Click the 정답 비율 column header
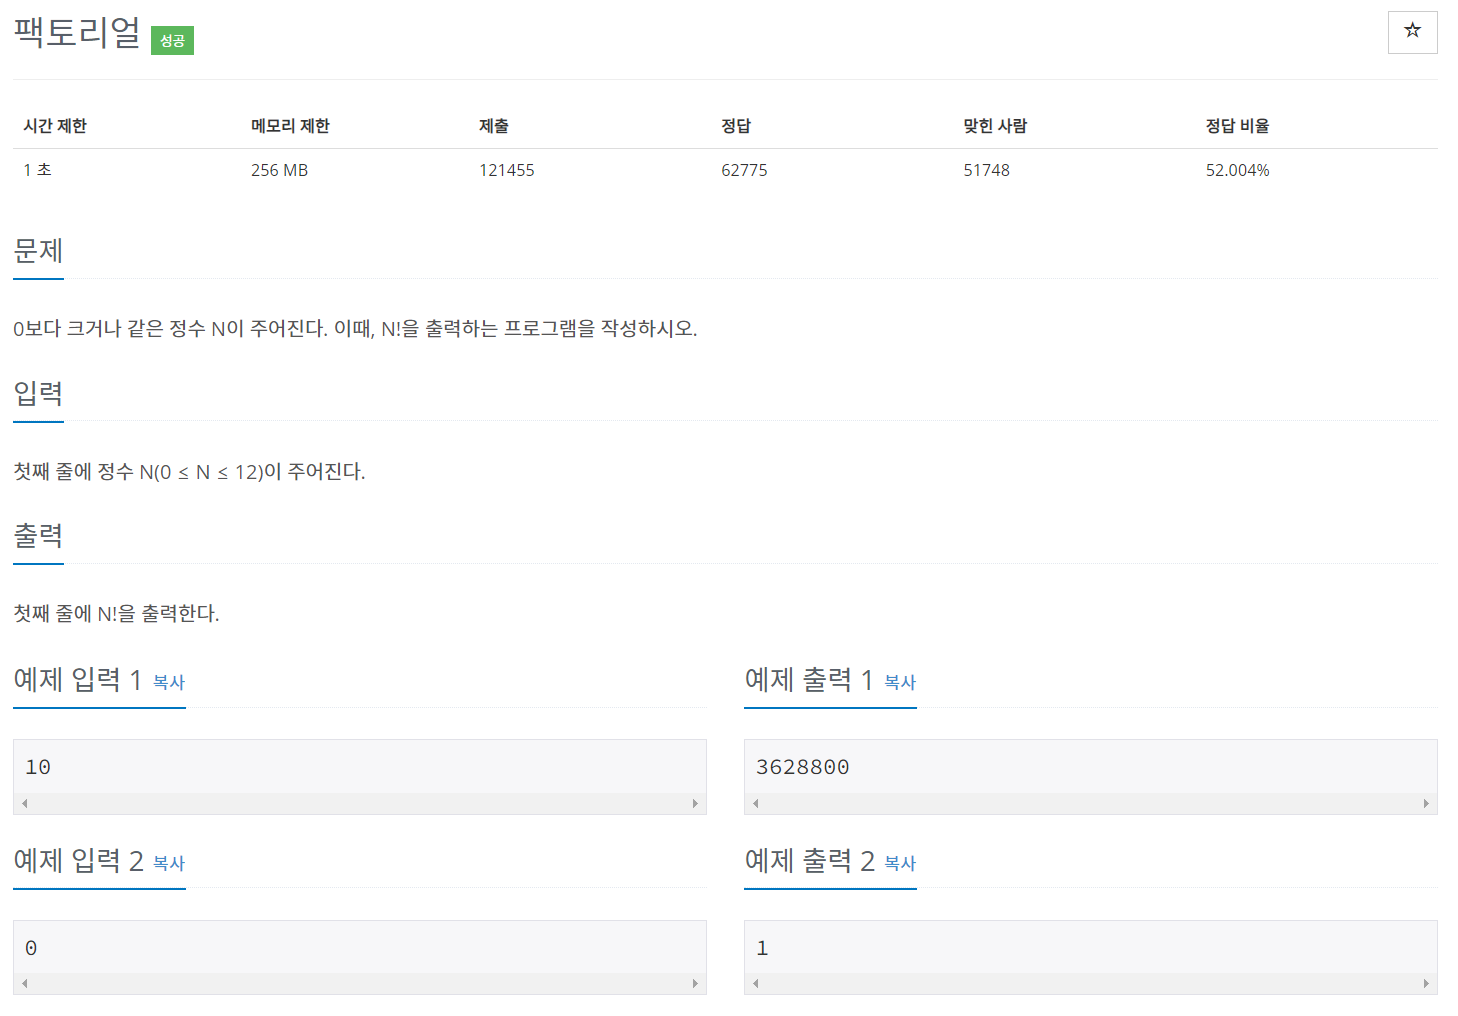The image size is (1458, 1016). [x=1237, y=126]
